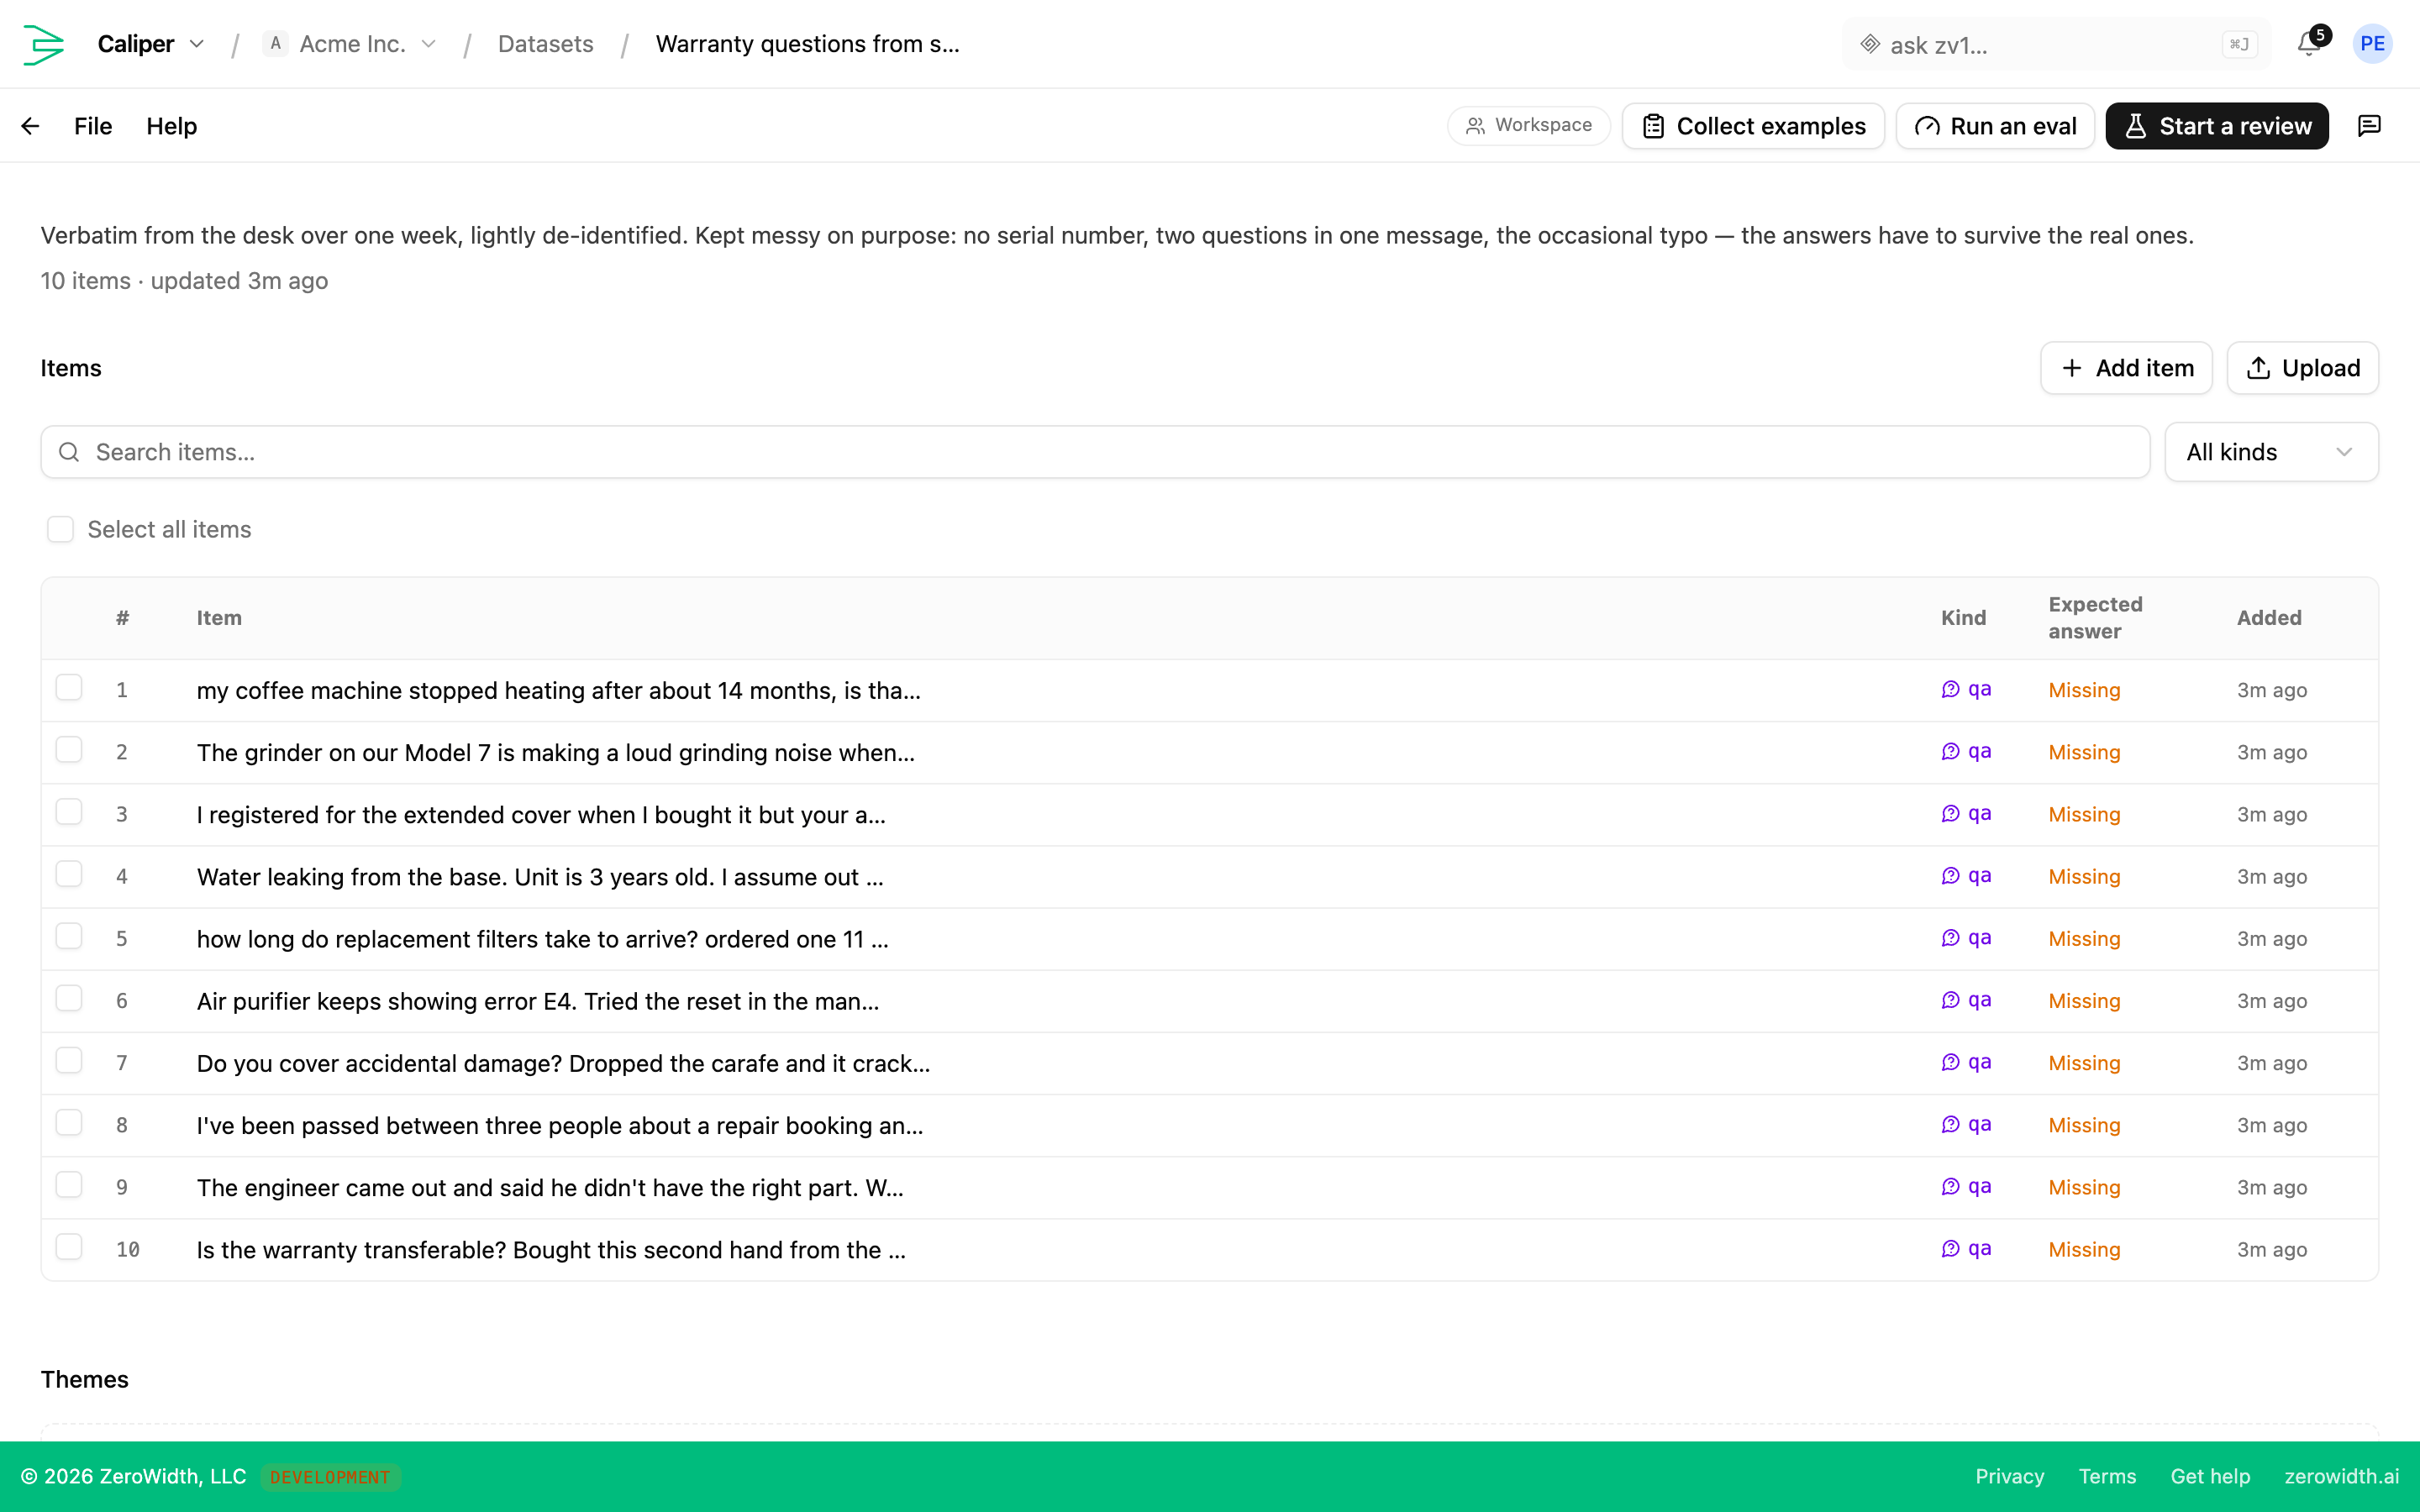
Task: Click the Add item button
Action: coord(2126,368)
